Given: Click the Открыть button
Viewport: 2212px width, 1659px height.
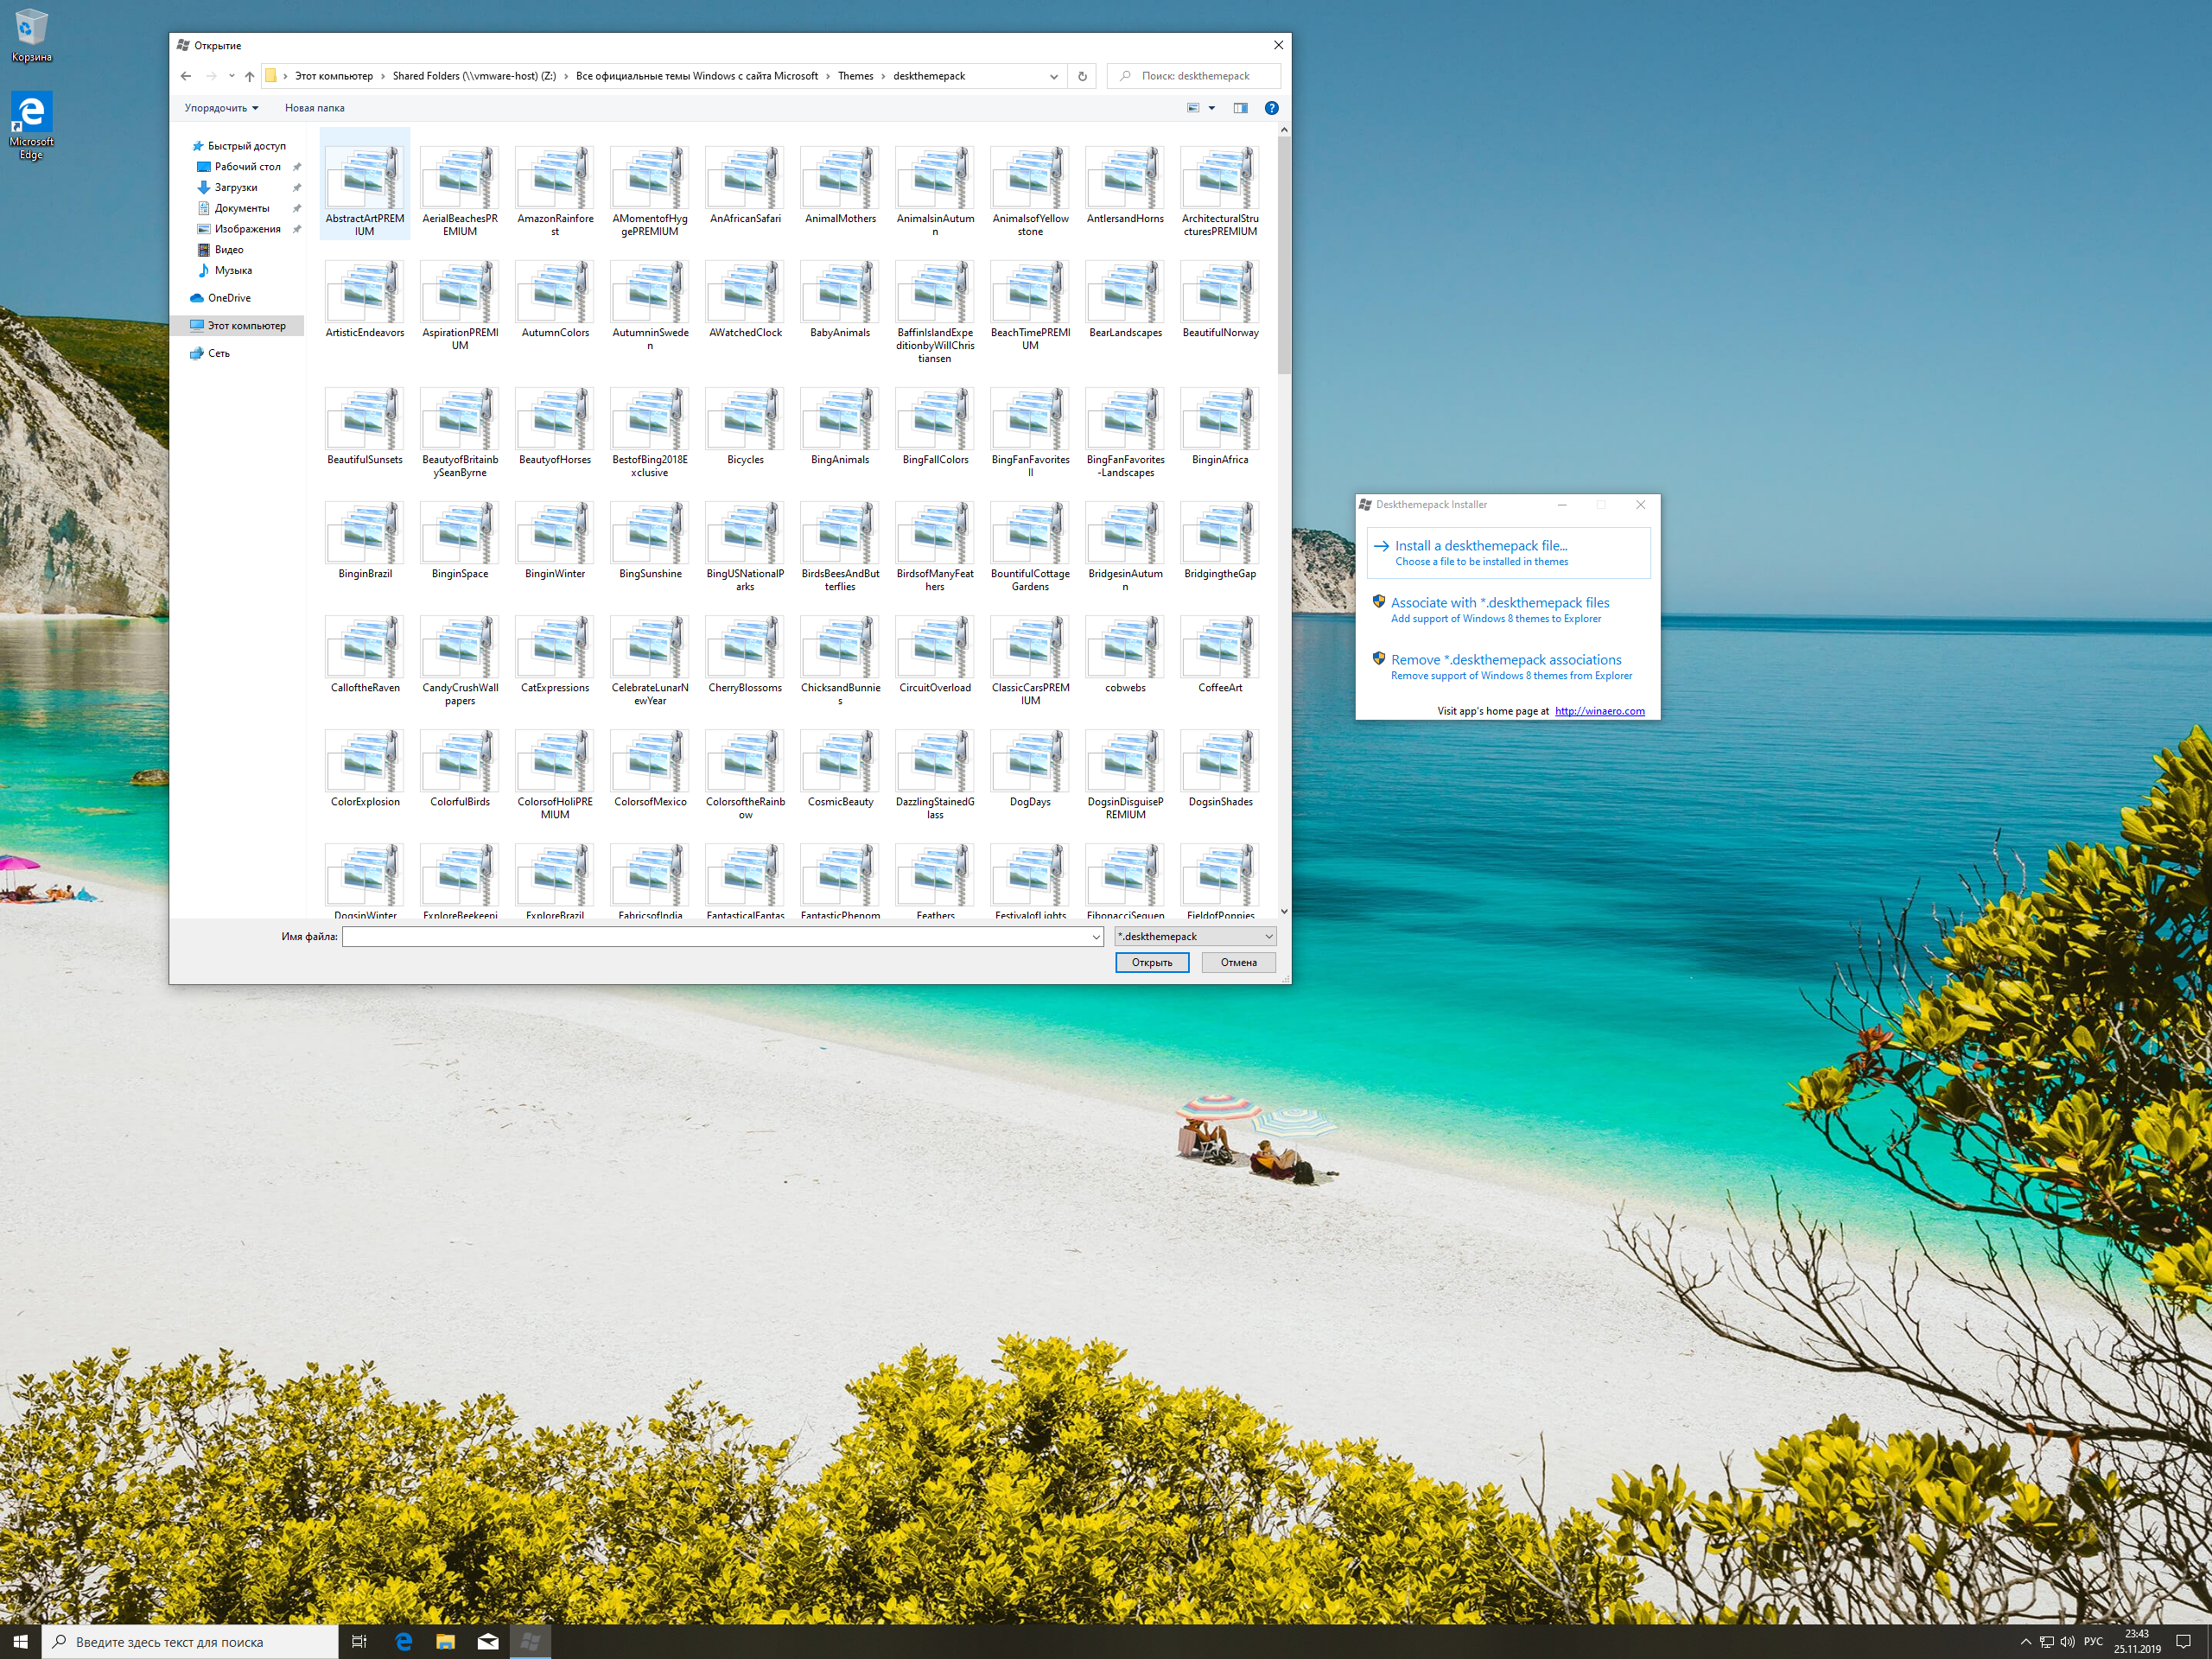Looking at the screenshot, I should pyautogui.click(x=1152, y=962).
